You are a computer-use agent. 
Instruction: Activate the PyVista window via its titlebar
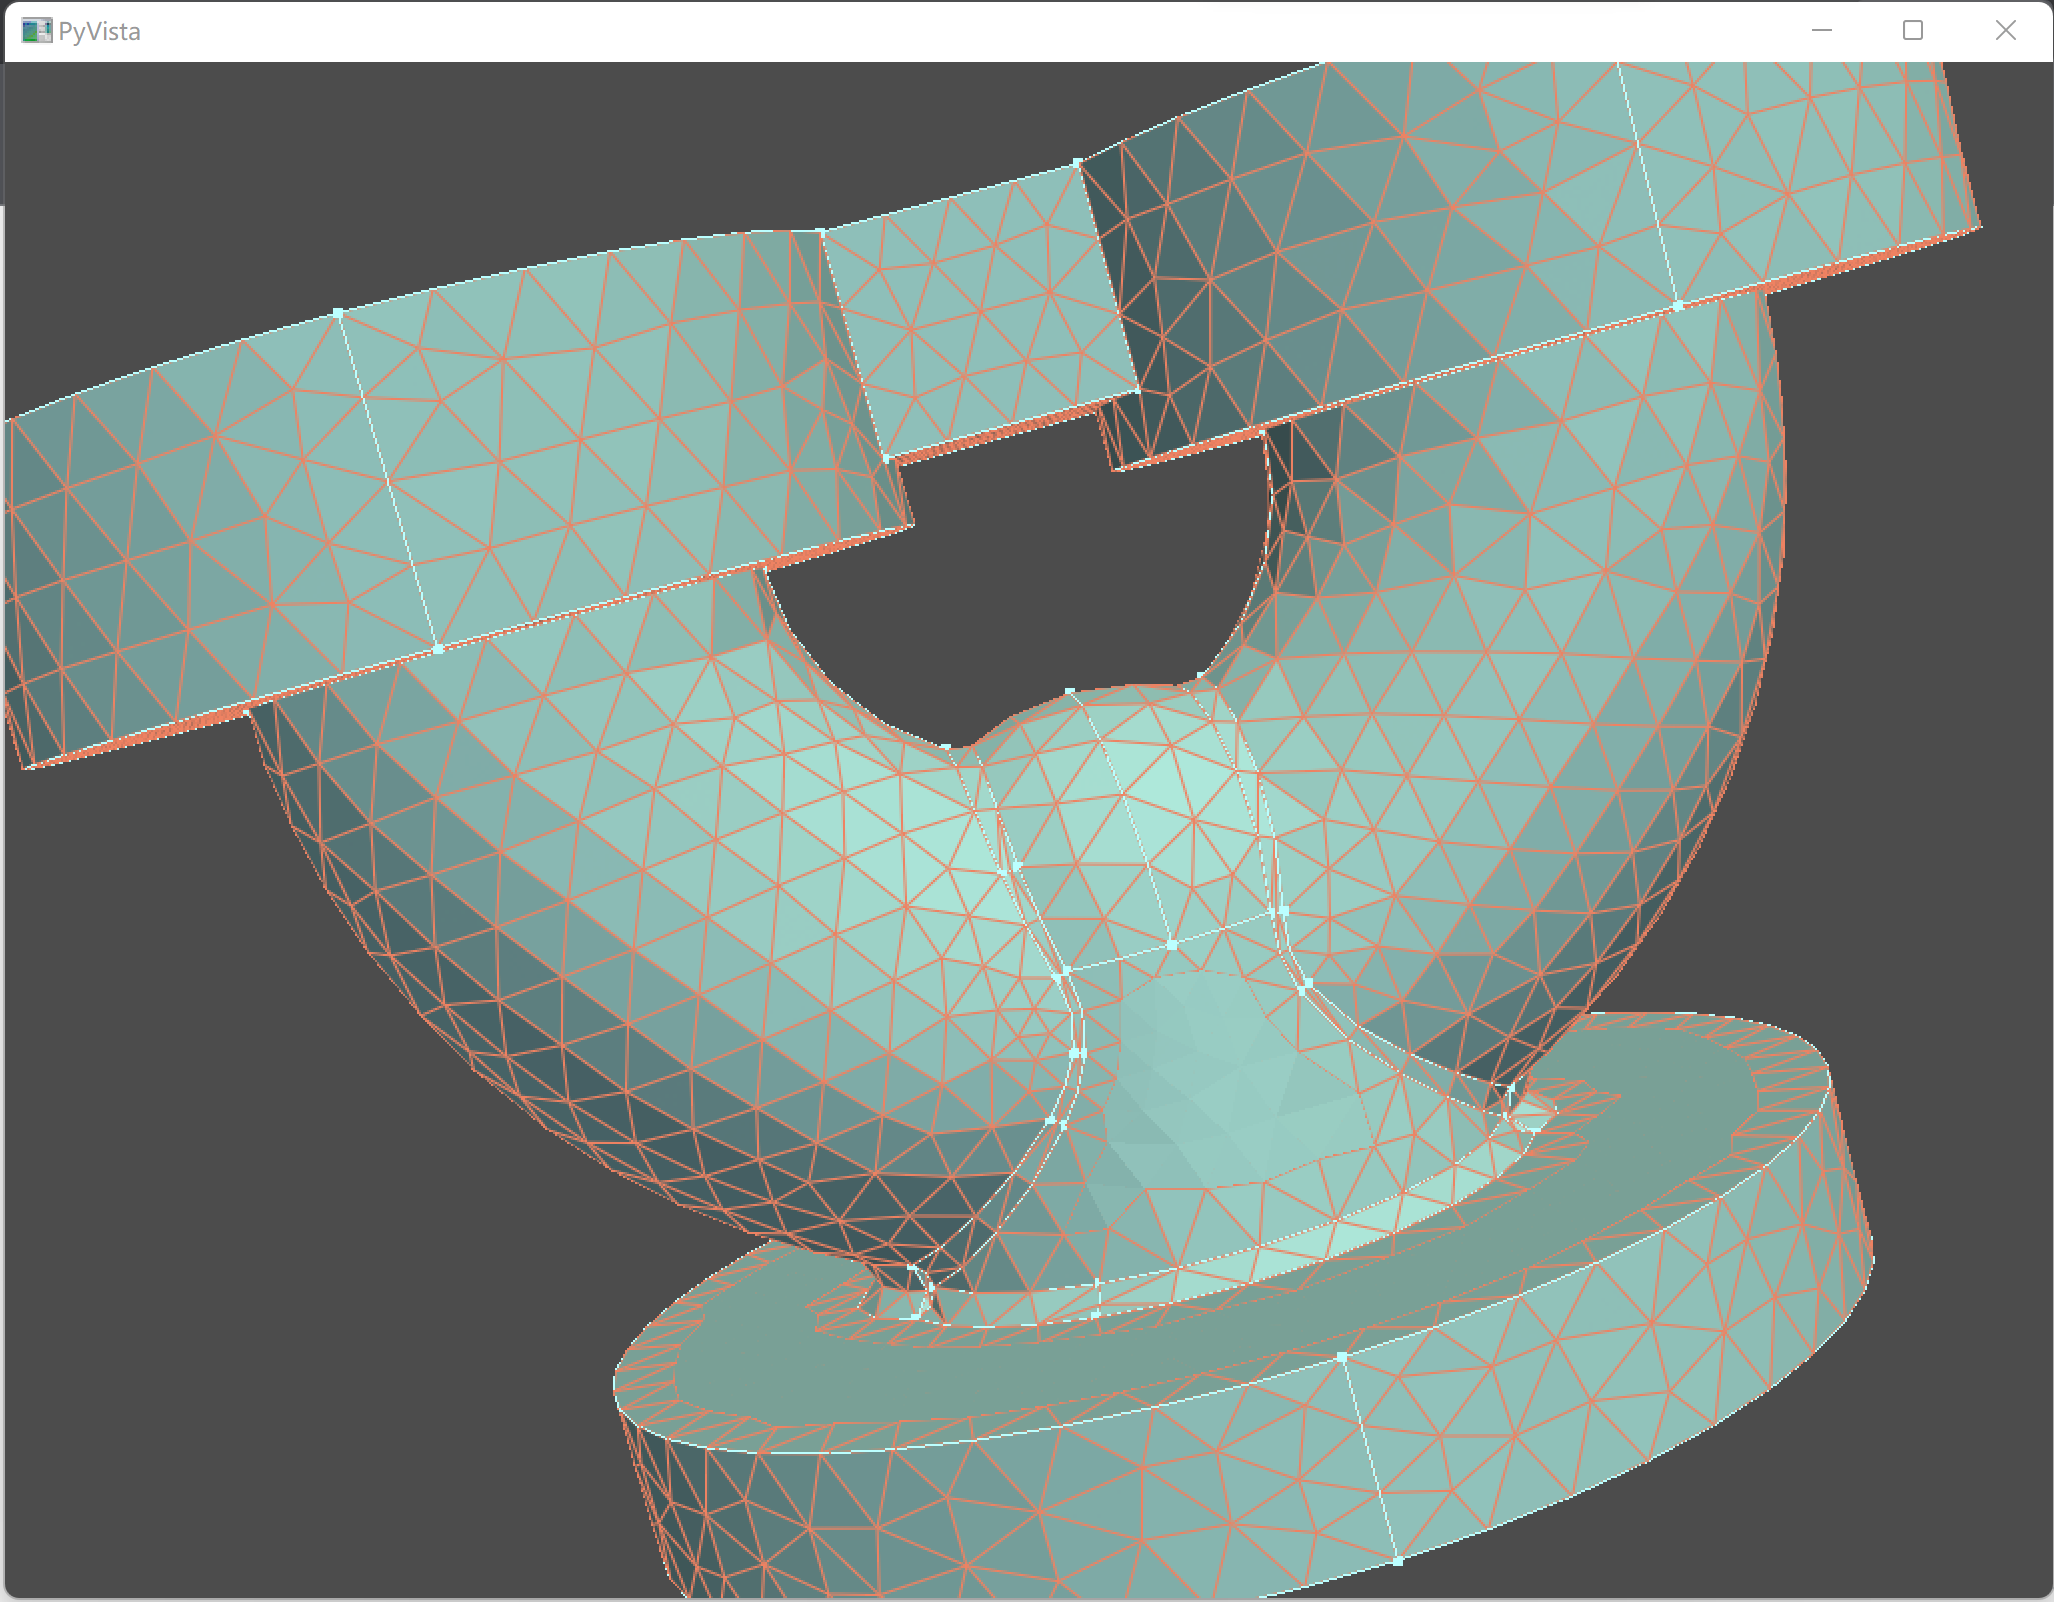tap(700, 30)
